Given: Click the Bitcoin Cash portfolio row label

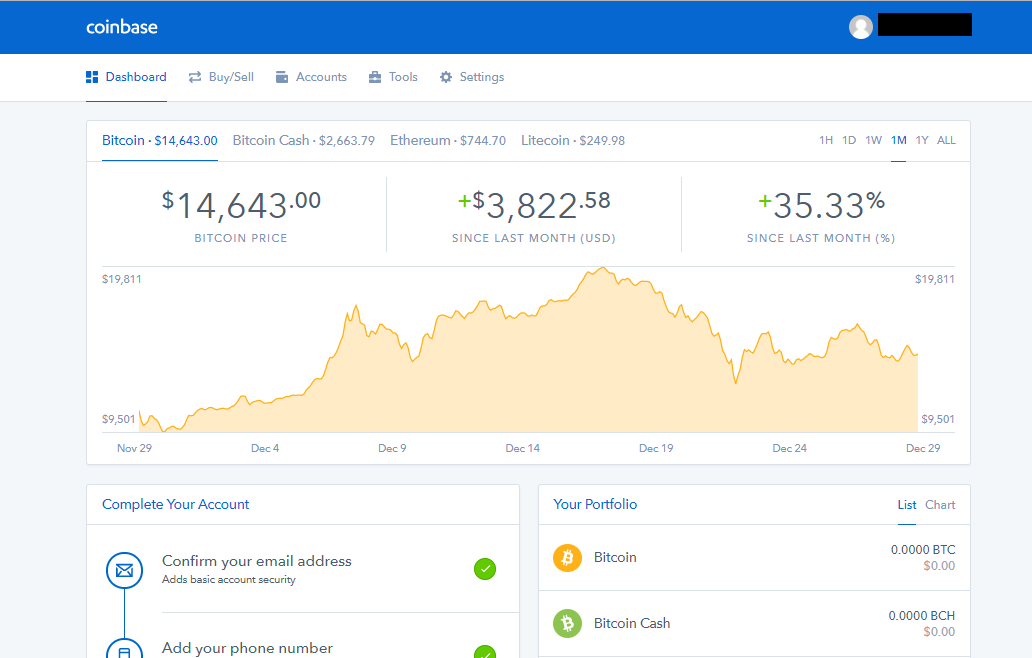Looking at the screenshot, I should (632, 623).
